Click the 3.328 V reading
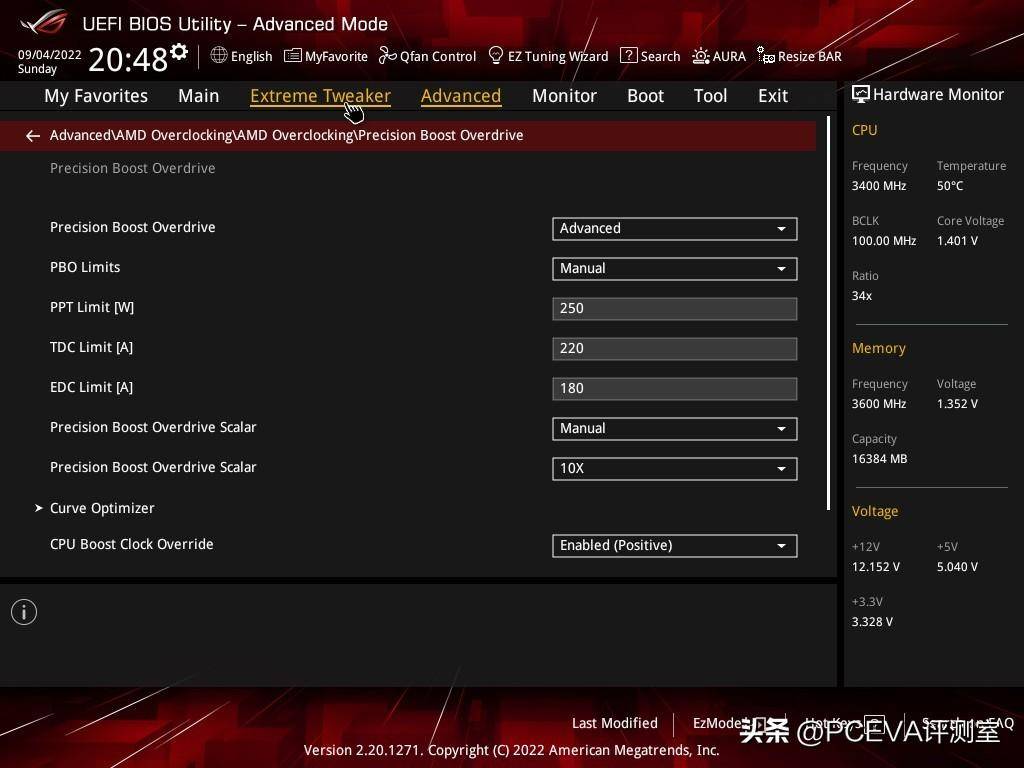The width and height of the screenshot is (1024, 768). (872, 621)
